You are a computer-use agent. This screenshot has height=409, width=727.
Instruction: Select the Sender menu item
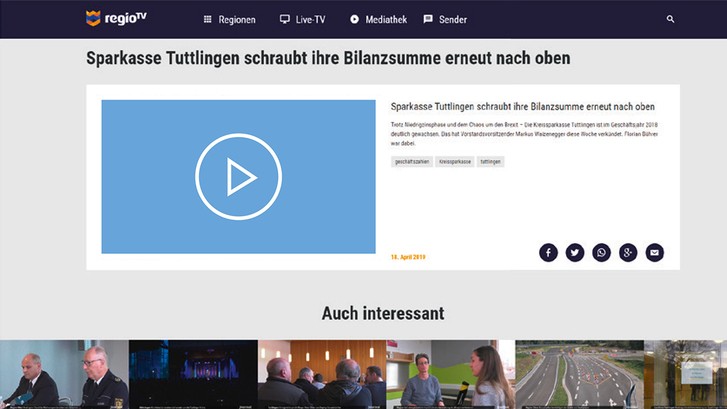click(445, 19)
